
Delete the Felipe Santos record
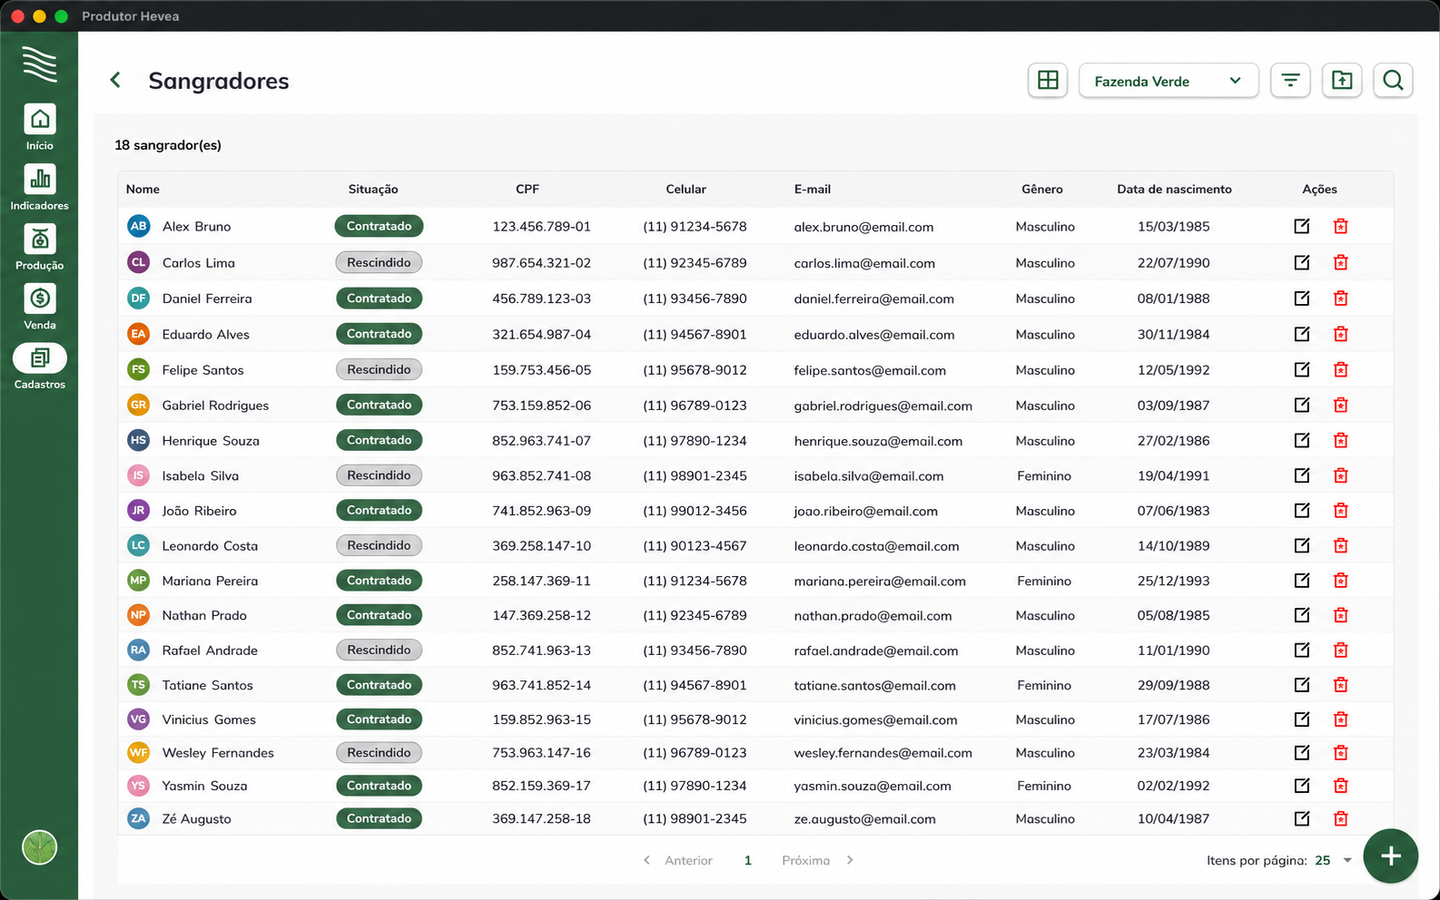[x=1341, y=369]
